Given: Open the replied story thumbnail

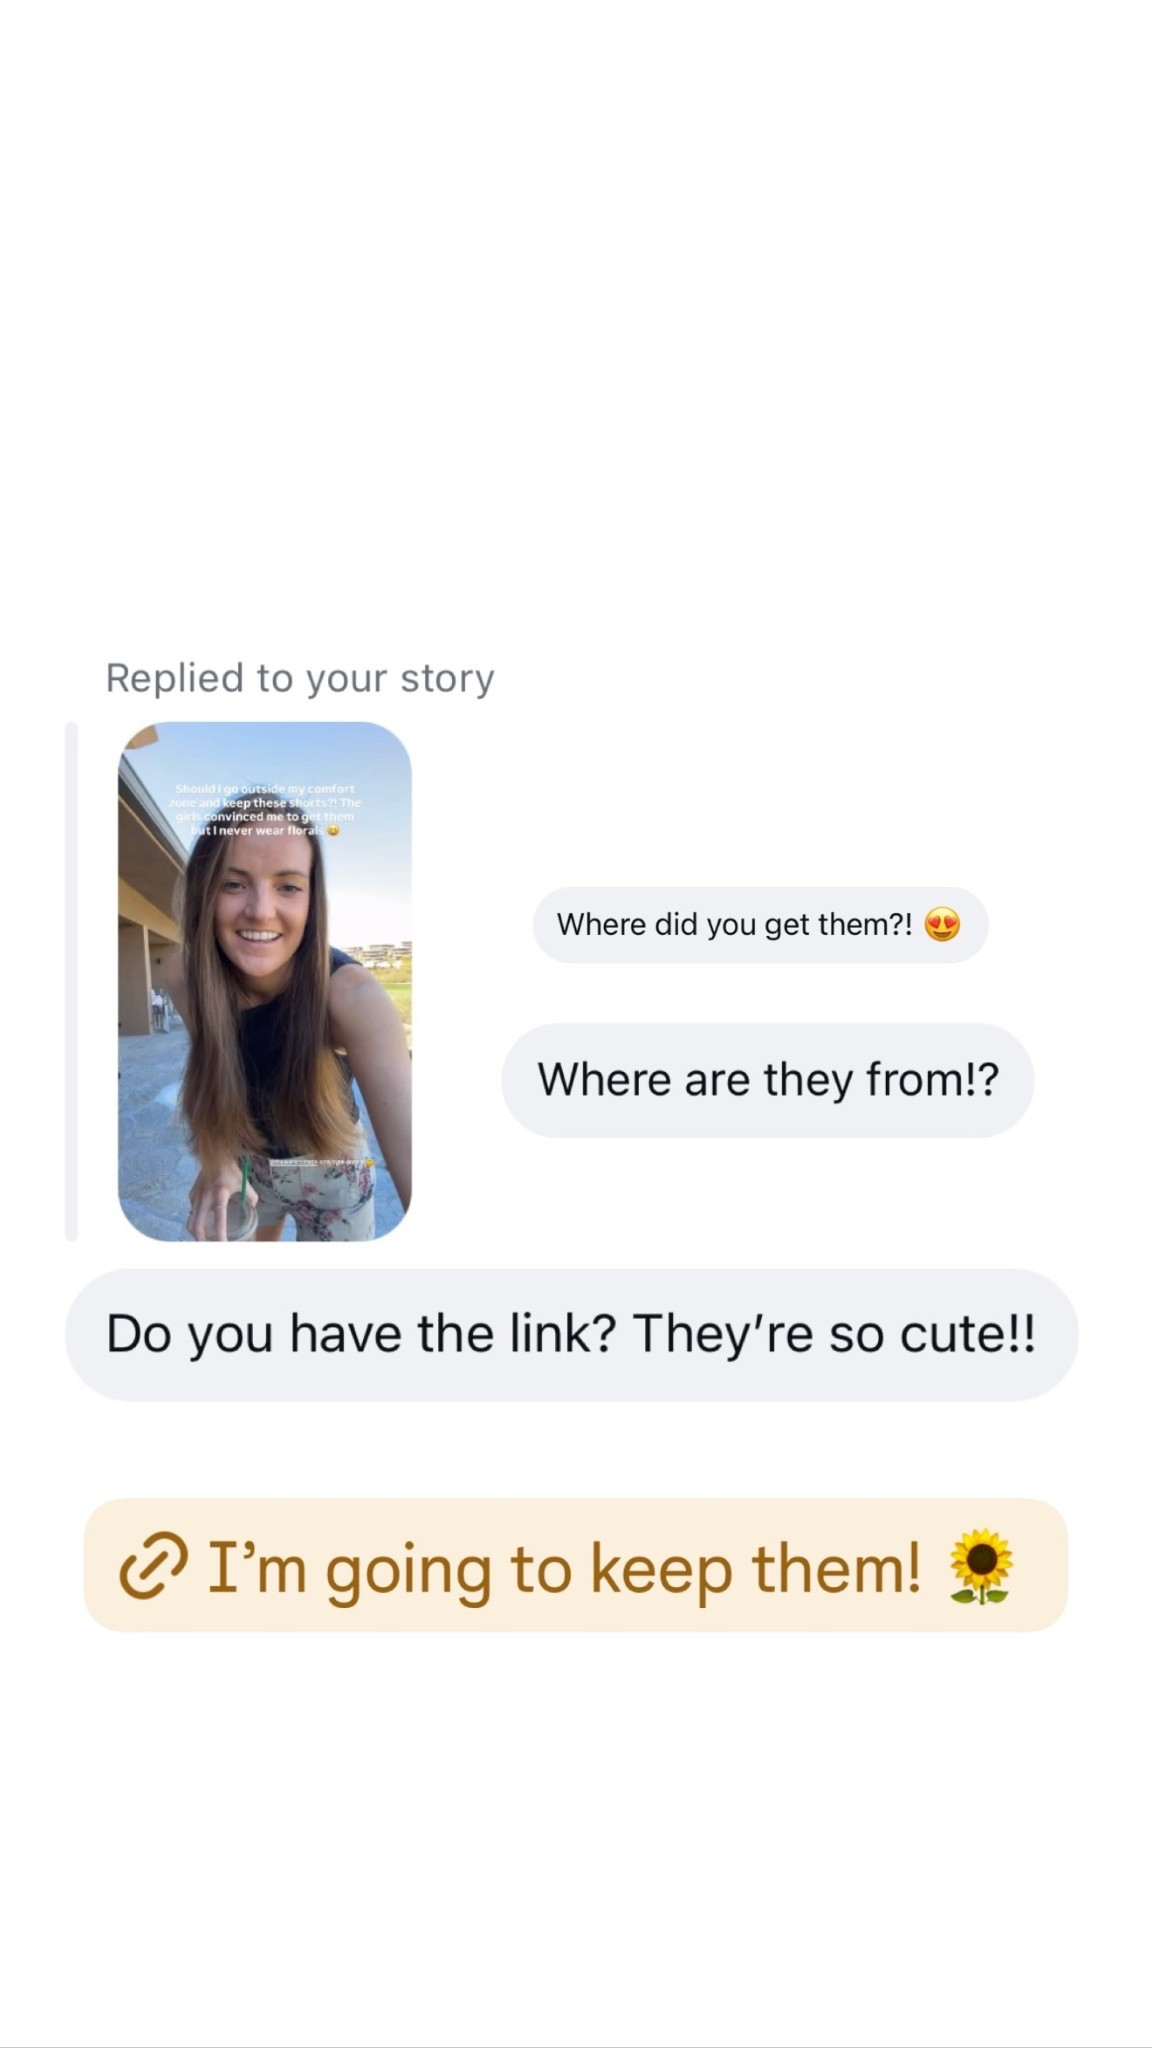Looking at the screenshot, I should tap(265, 981).
